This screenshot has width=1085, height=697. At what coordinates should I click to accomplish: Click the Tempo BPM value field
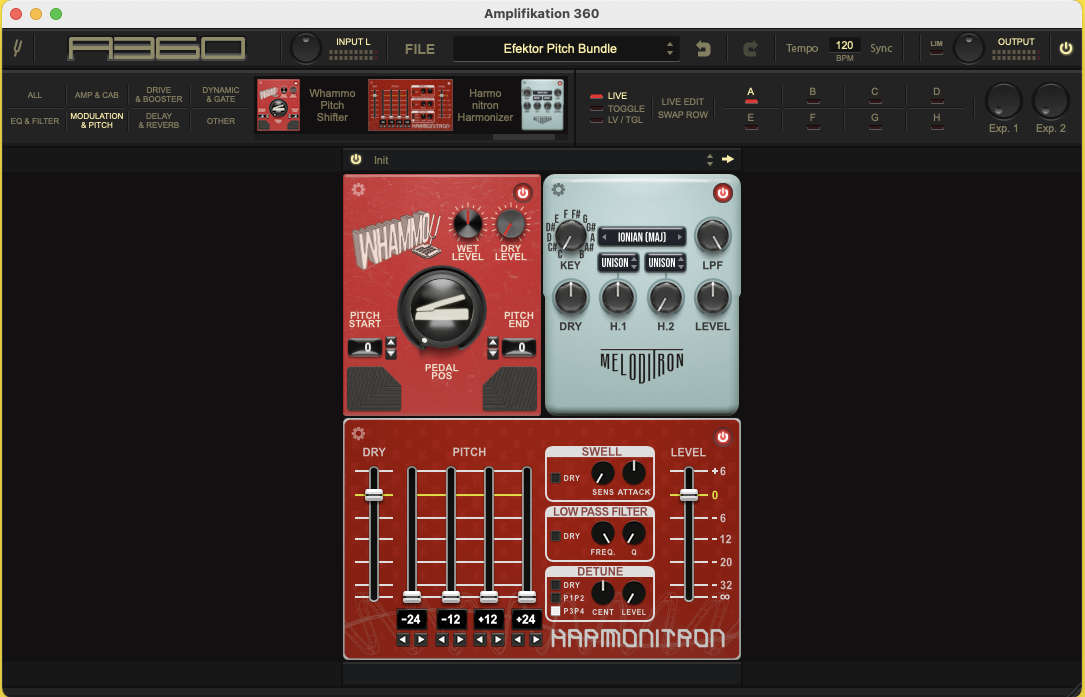844,44
